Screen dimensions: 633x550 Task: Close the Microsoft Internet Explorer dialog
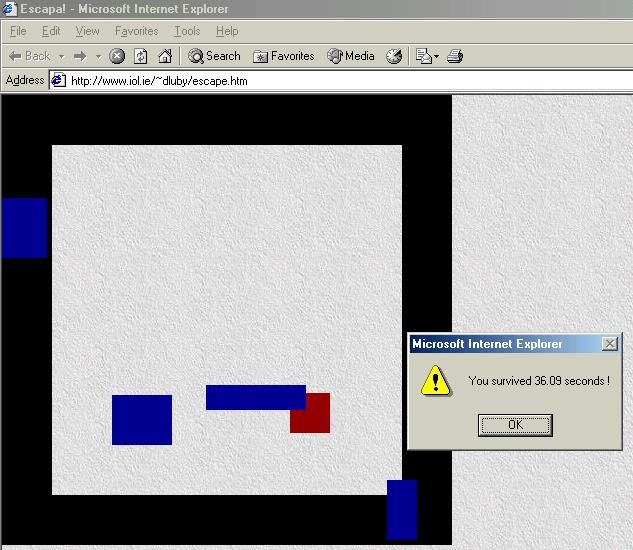610,344
